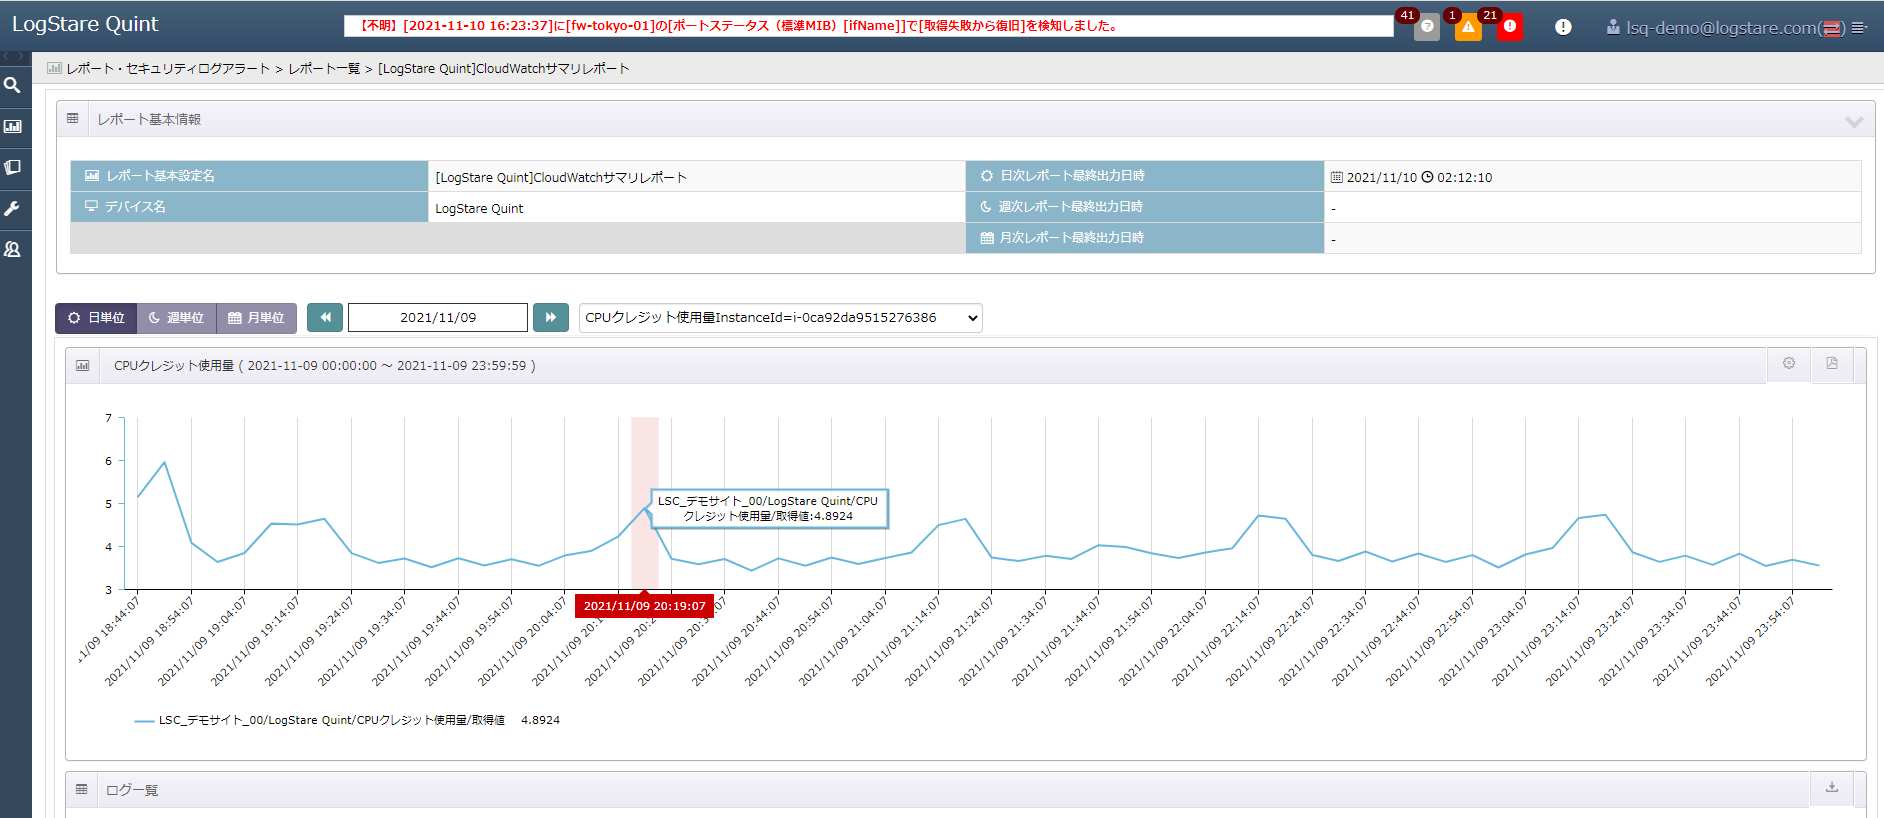
Task: Click the table icon in the ログ一覧 header
Action: (x=82, y=790)
